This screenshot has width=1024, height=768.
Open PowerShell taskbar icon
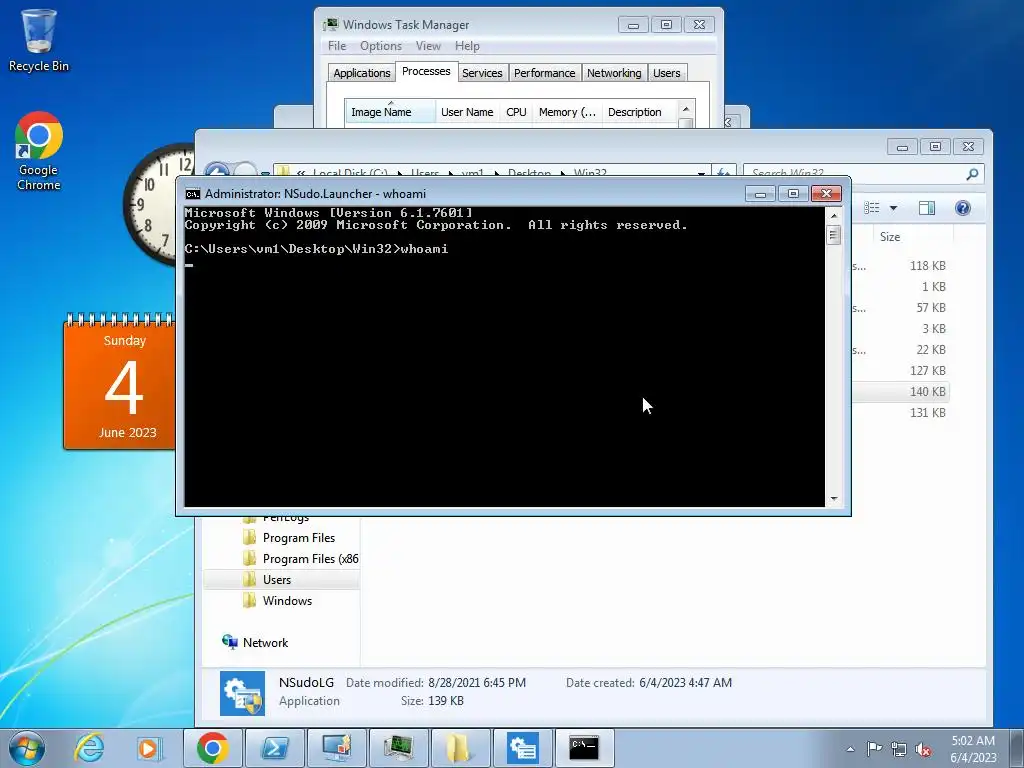click(274, 748)
